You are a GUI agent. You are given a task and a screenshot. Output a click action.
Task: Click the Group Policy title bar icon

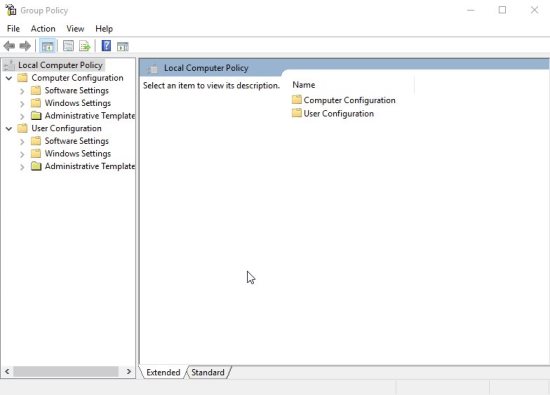click(11, 10)
